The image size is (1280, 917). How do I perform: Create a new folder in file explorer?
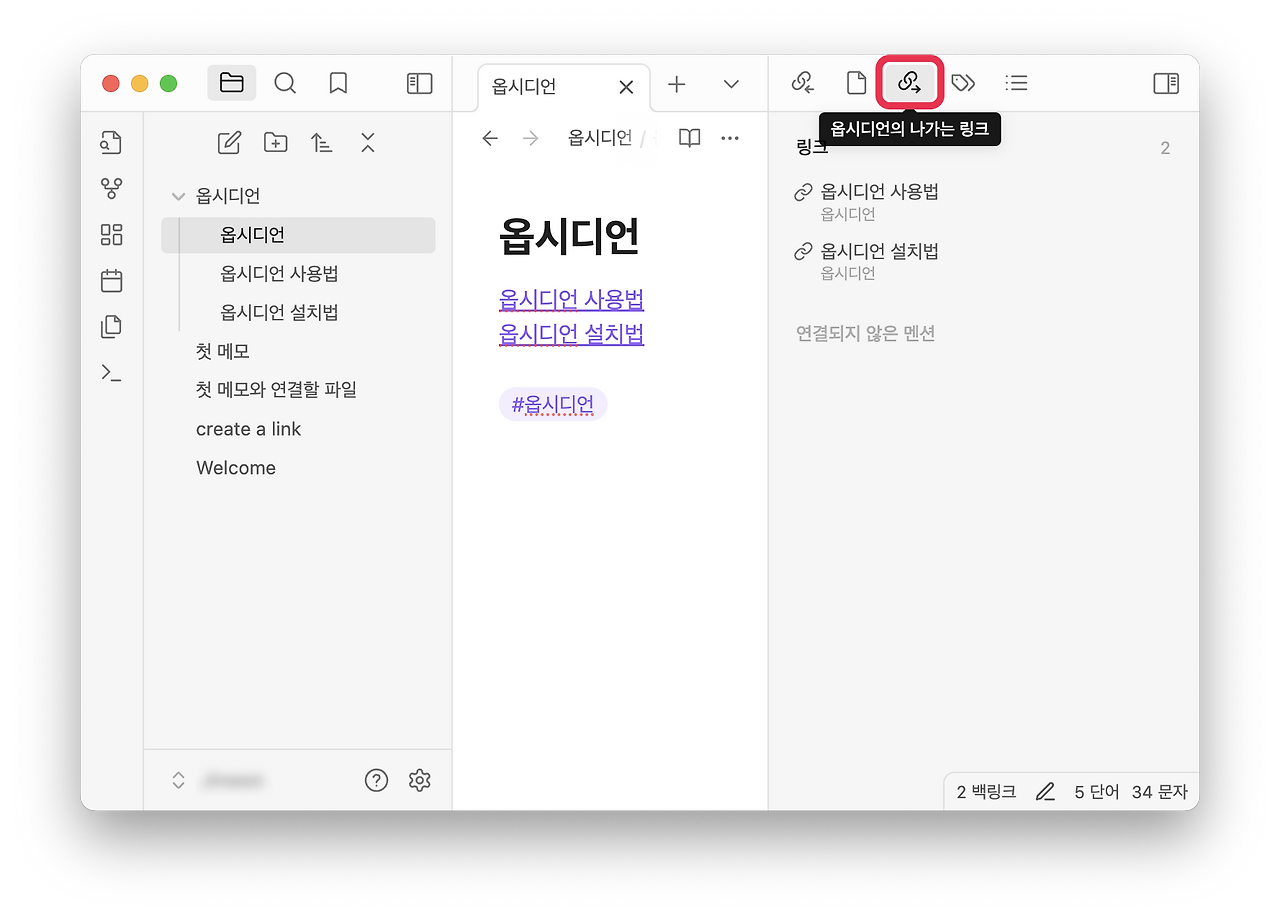pyautogui.click(x=275, y=143)
